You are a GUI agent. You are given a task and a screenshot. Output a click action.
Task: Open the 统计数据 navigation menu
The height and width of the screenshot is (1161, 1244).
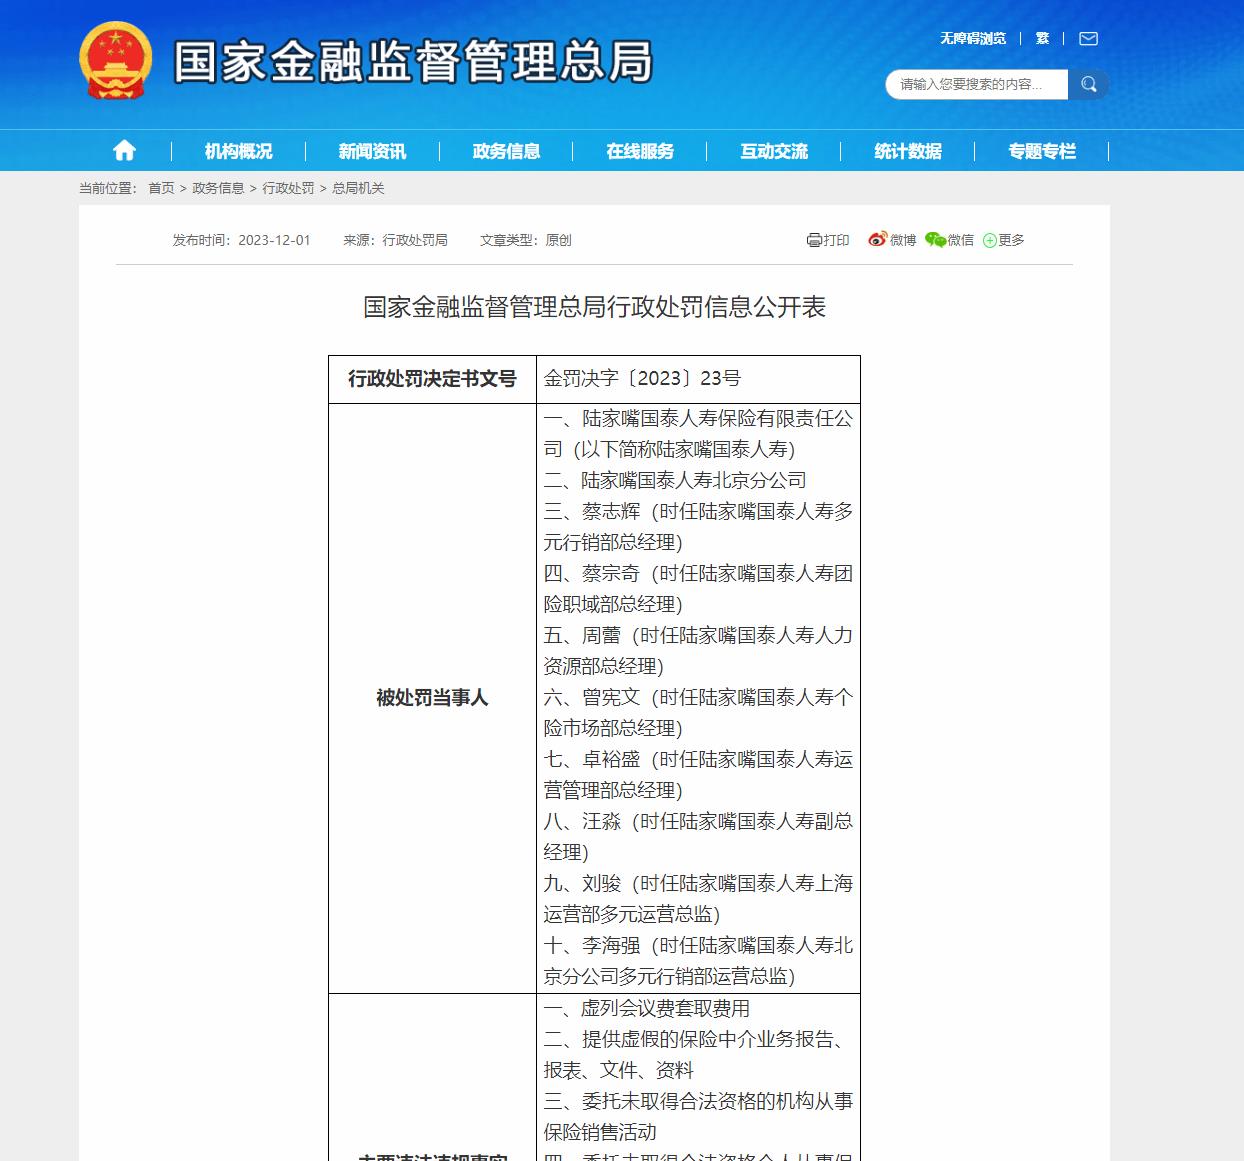[906, 150]
